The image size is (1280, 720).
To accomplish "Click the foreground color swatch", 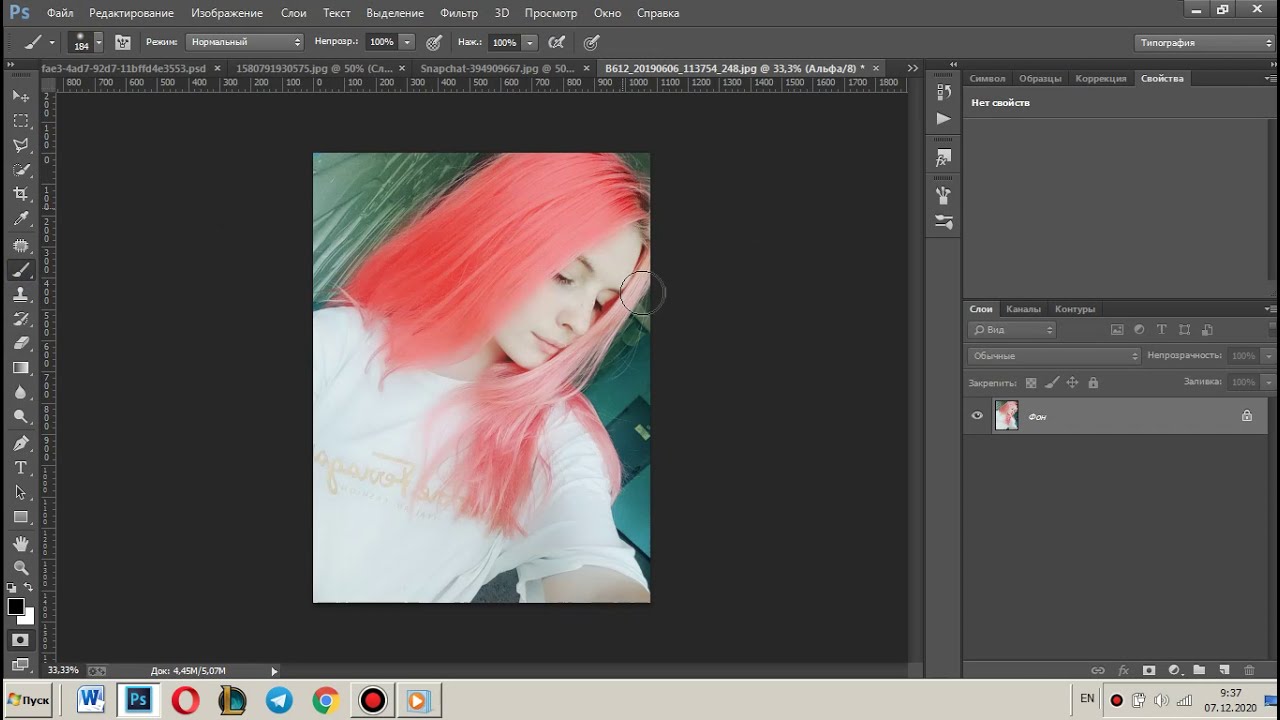I will (x=15, y=607).
